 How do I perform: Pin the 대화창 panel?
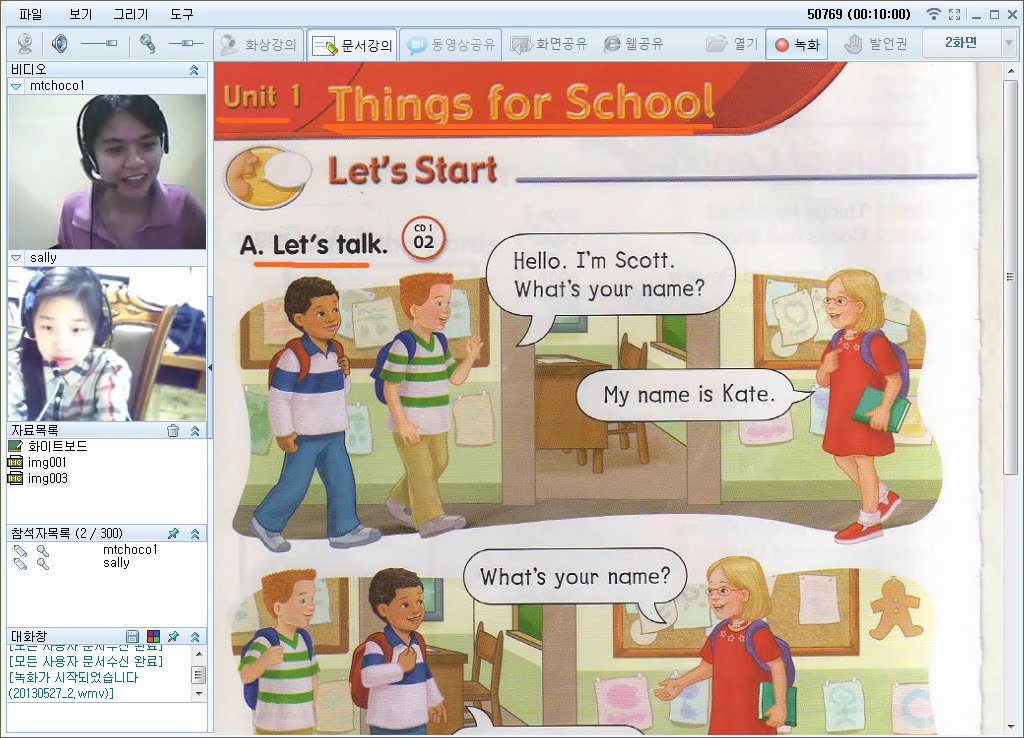[173, 636]
